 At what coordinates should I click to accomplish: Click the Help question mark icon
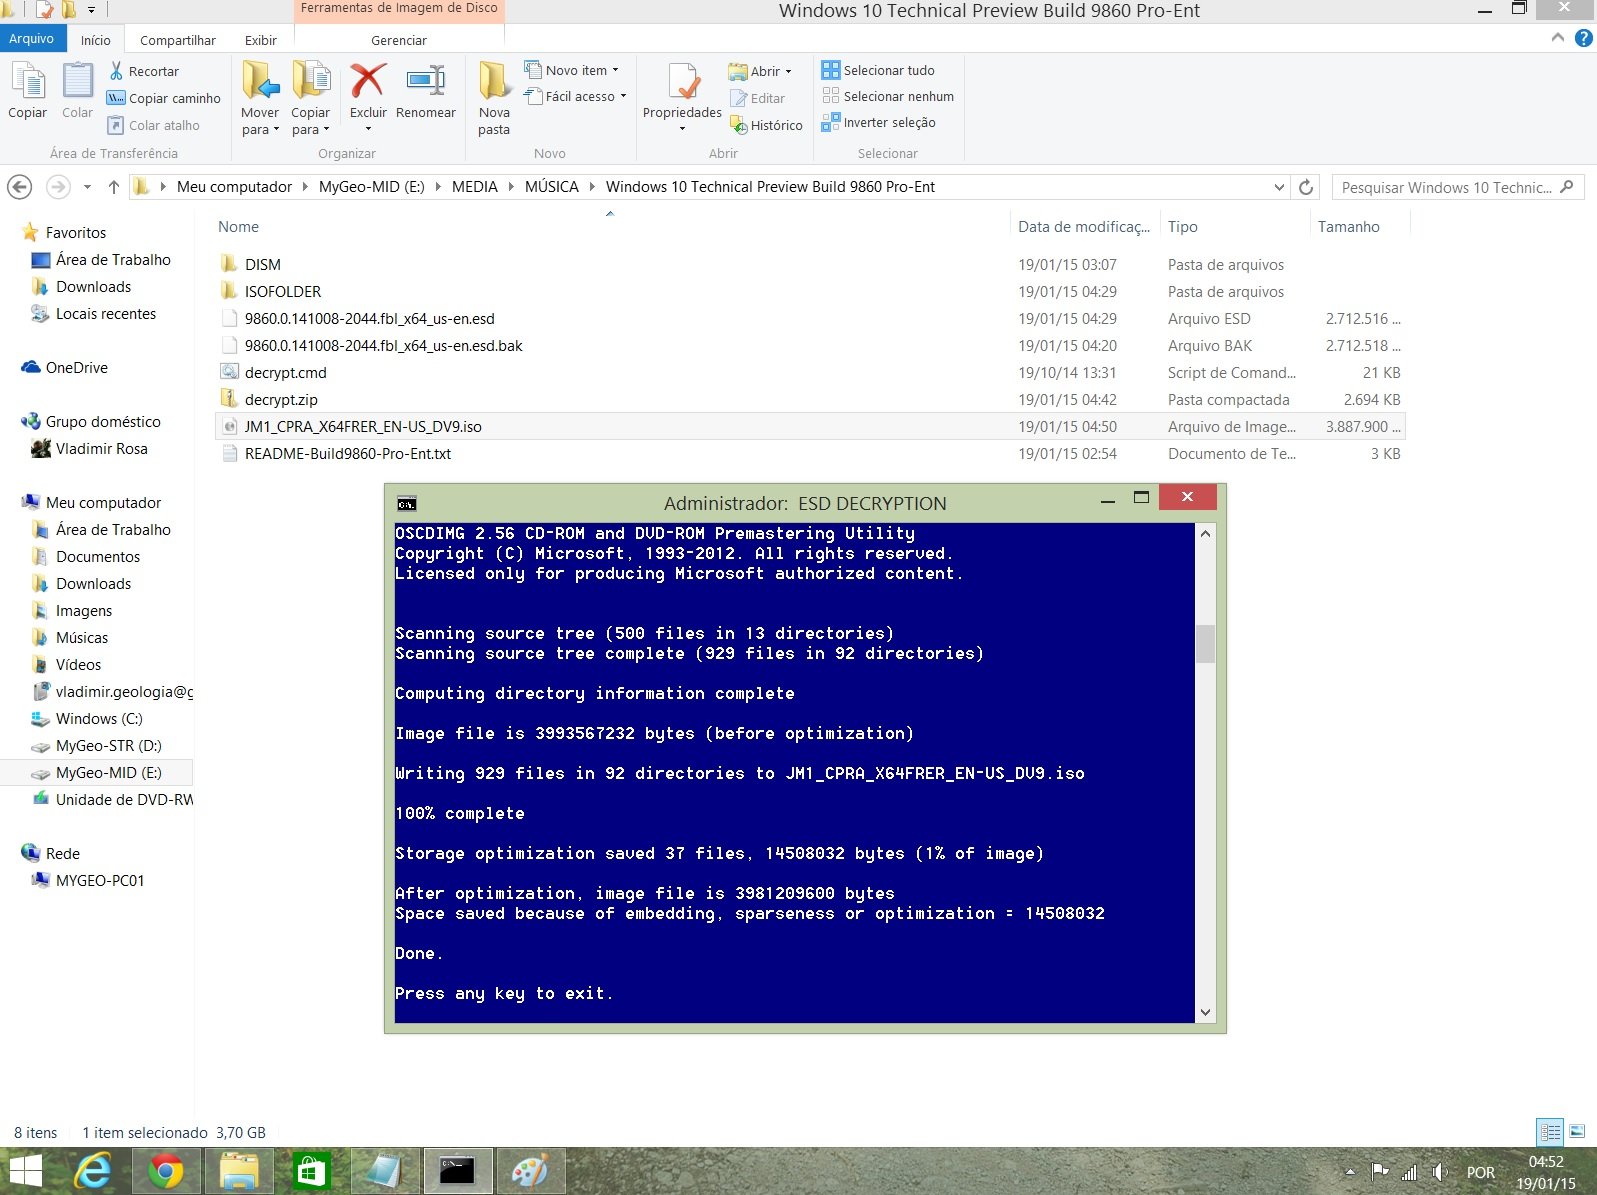(x=1583, y=38)
